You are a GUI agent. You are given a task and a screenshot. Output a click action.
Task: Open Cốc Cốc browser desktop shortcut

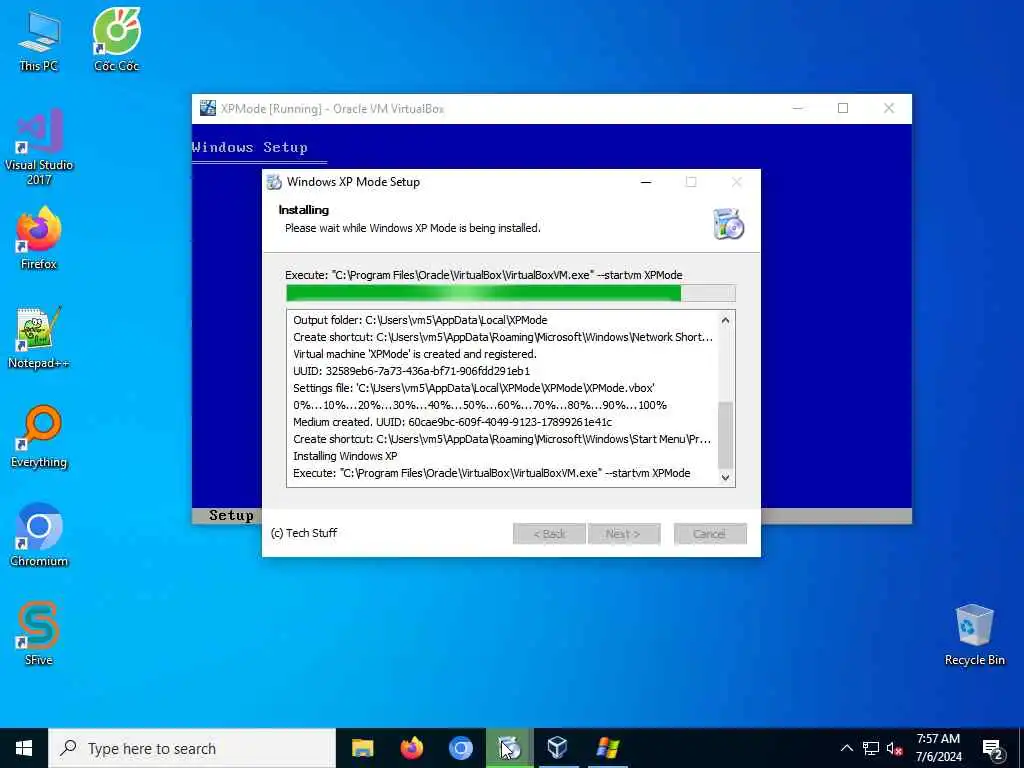click(116, 41)
